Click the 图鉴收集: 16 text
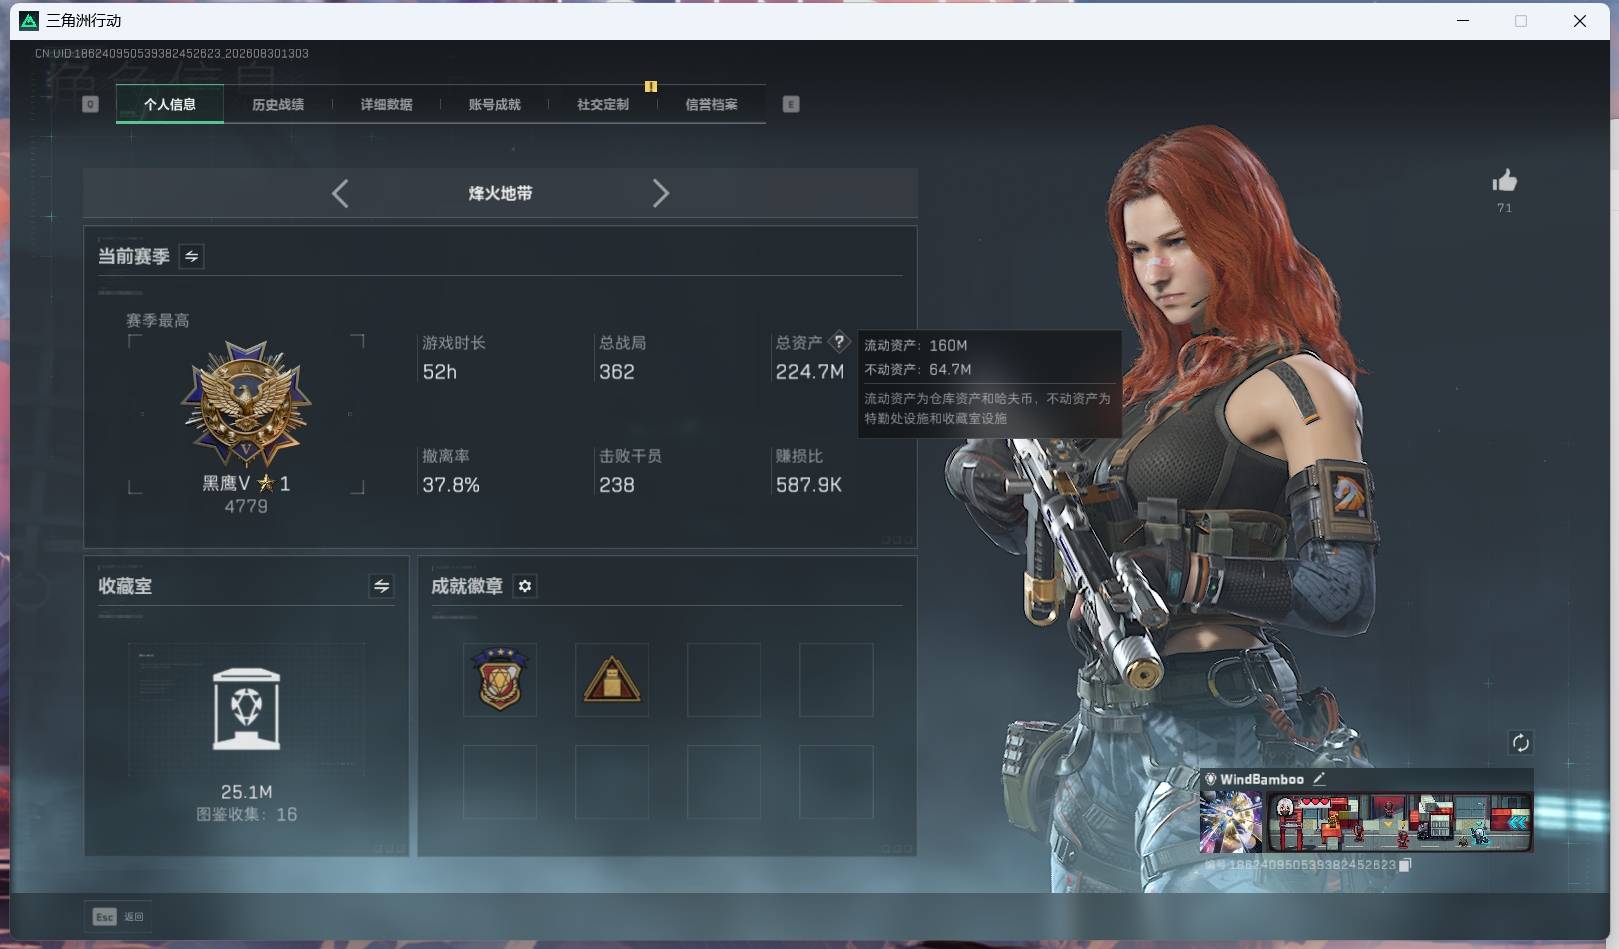Image resolution: width=1619 pixels, height=949 pixels. click(246, 814)
